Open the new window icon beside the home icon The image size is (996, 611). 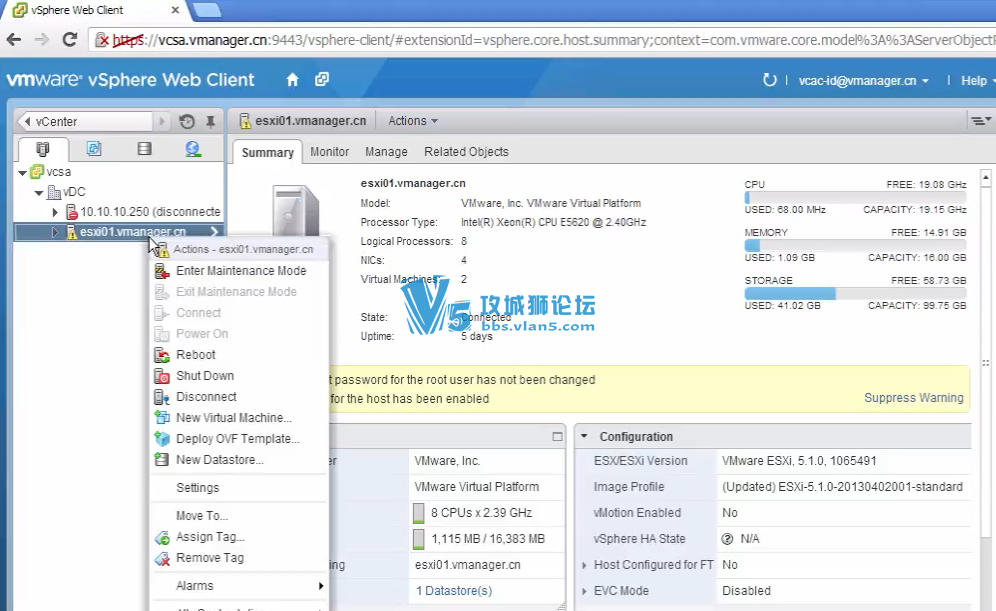tap(322, 79)
